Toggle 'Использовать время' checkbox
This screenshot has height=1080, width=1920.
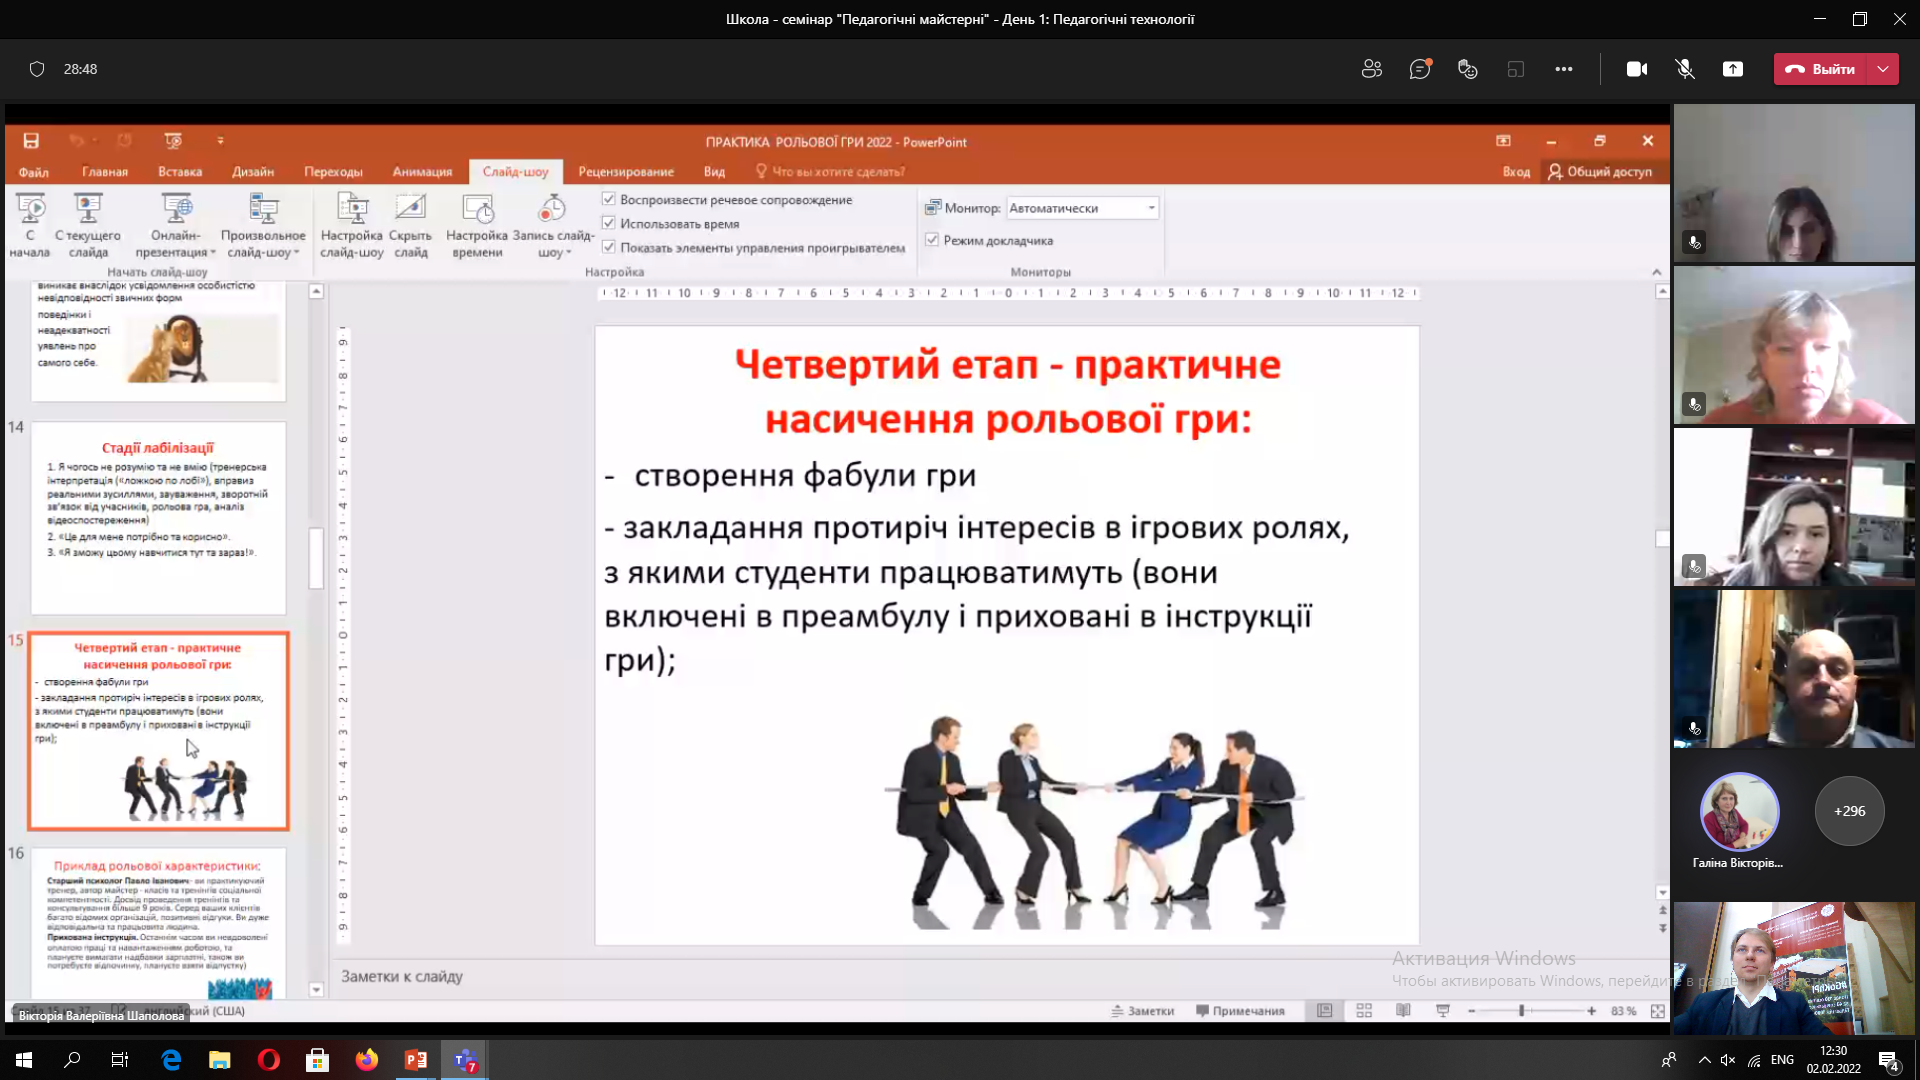click(x=609, y=223)
